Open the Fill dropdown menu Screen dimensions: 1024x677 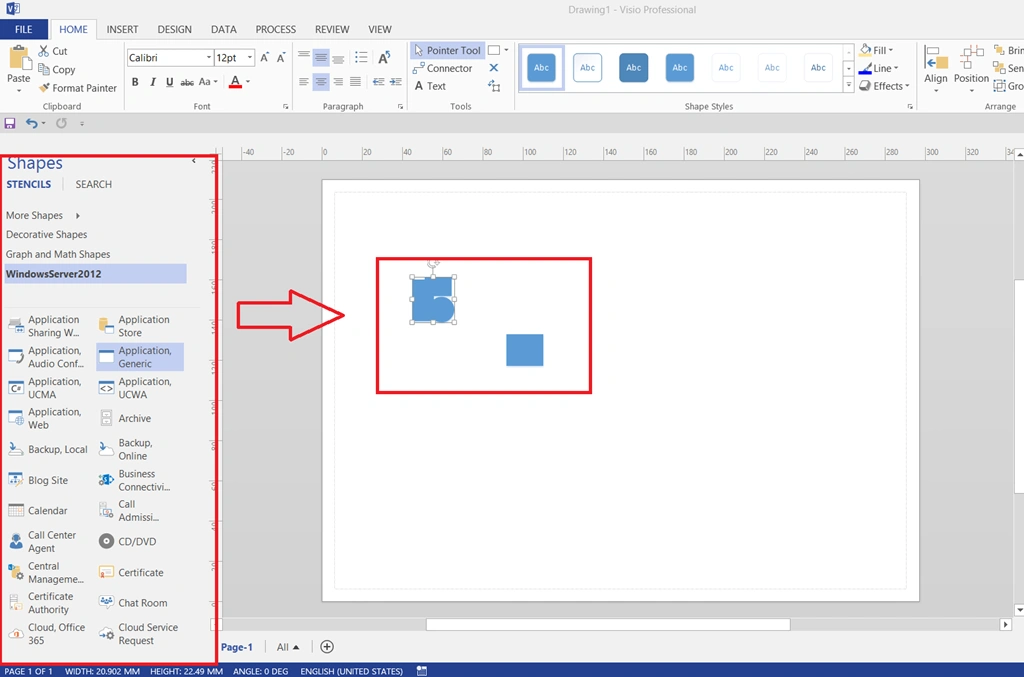878,50
